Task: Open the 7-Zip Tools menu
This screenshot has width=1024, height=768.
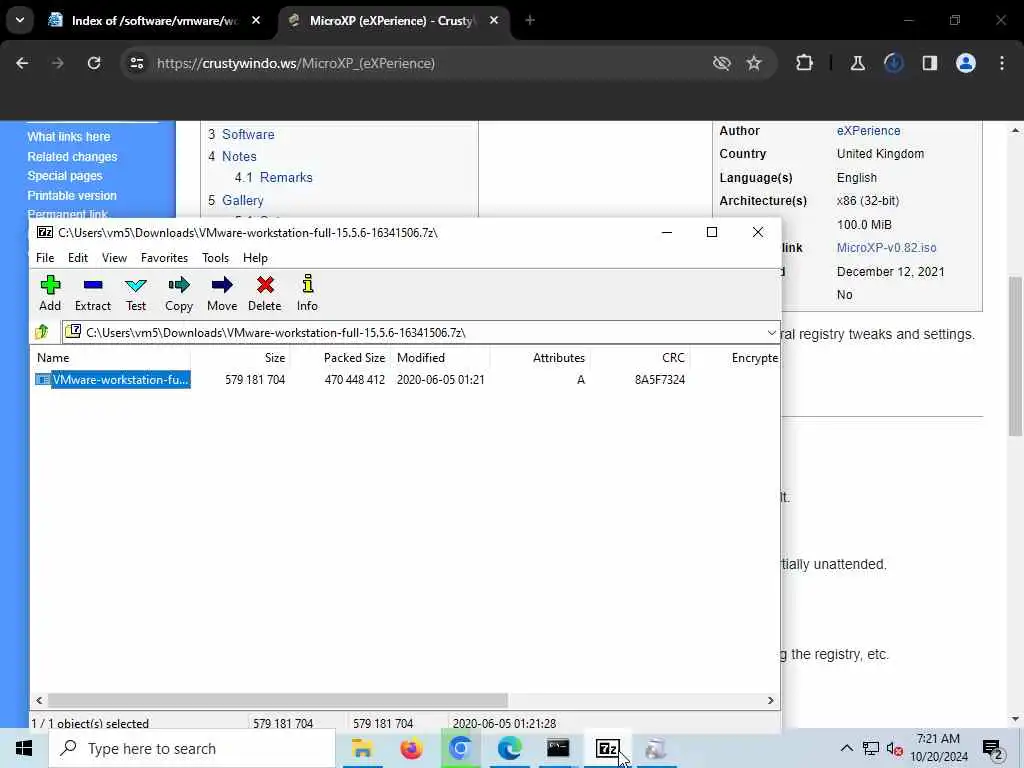Action: [216, 258]
